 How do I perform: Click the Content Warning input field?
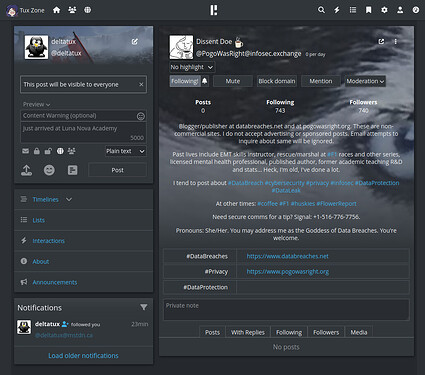[x=78, y=116]
